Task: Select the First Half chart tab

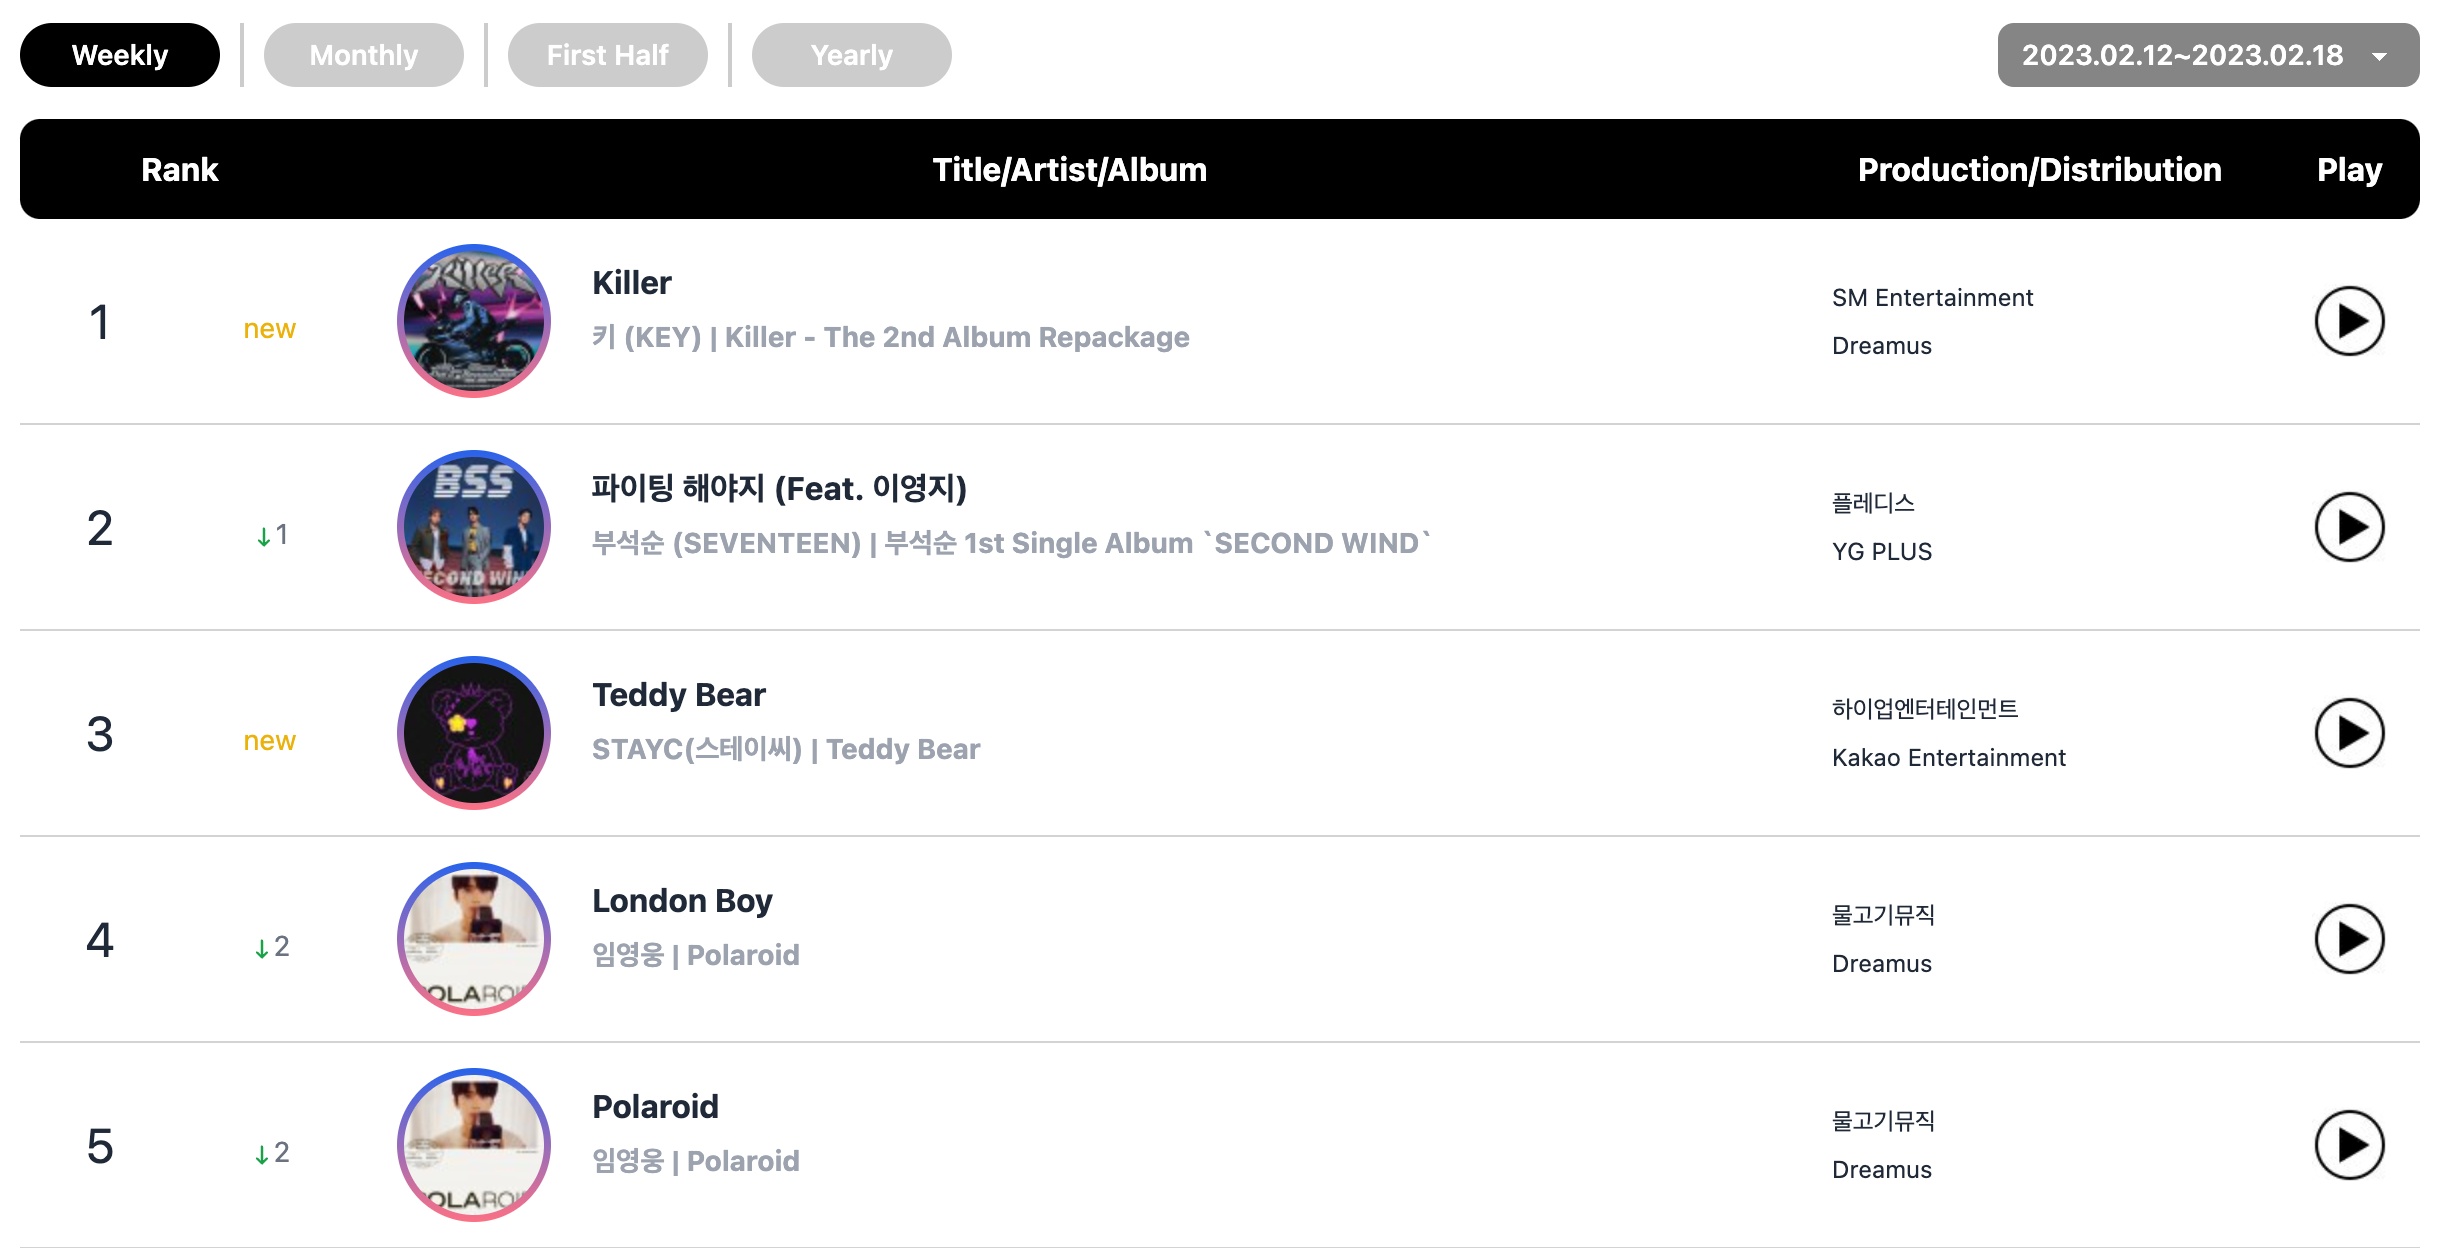Action: 608,55
